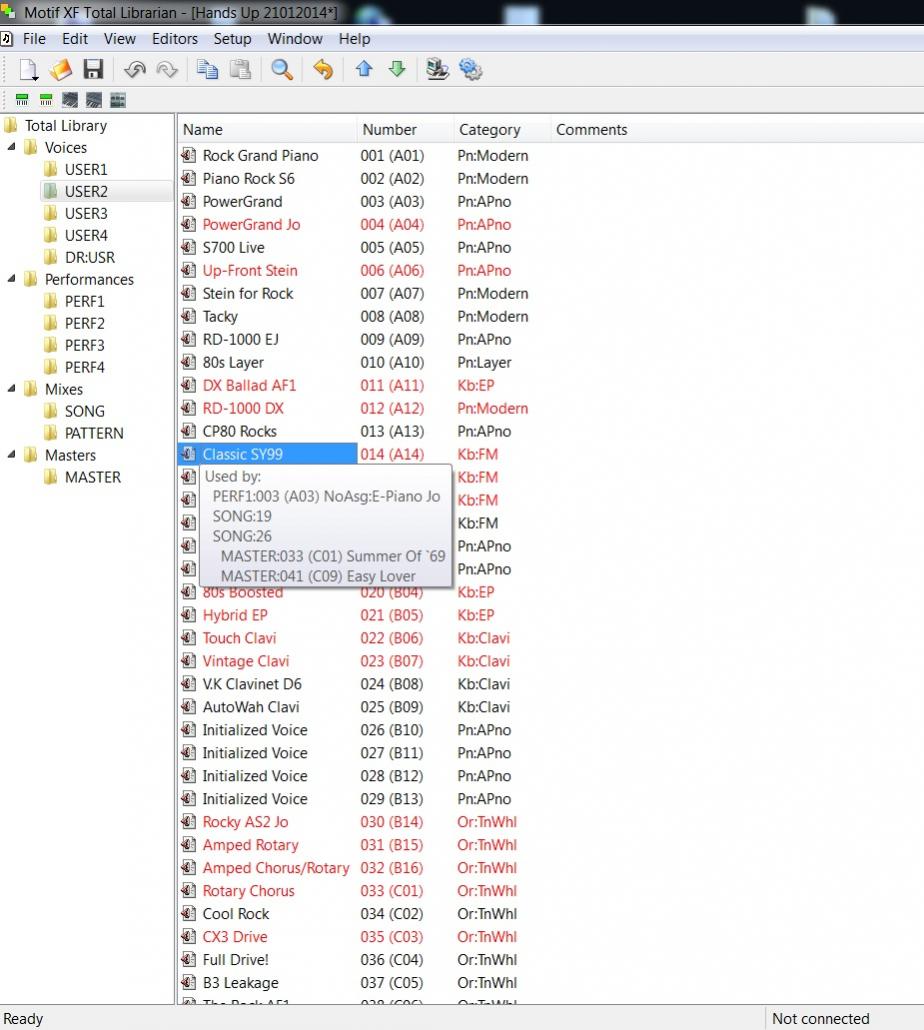Click voice icon beside Cool Rock
This screenshot has width=924, height=1030.
(189, 914)
